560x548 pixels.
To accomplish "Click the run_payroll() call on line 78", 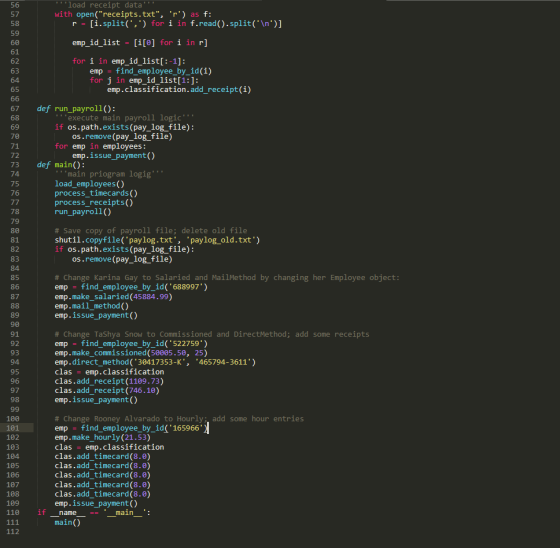I will pyautogui.click(x=82, y=211).
